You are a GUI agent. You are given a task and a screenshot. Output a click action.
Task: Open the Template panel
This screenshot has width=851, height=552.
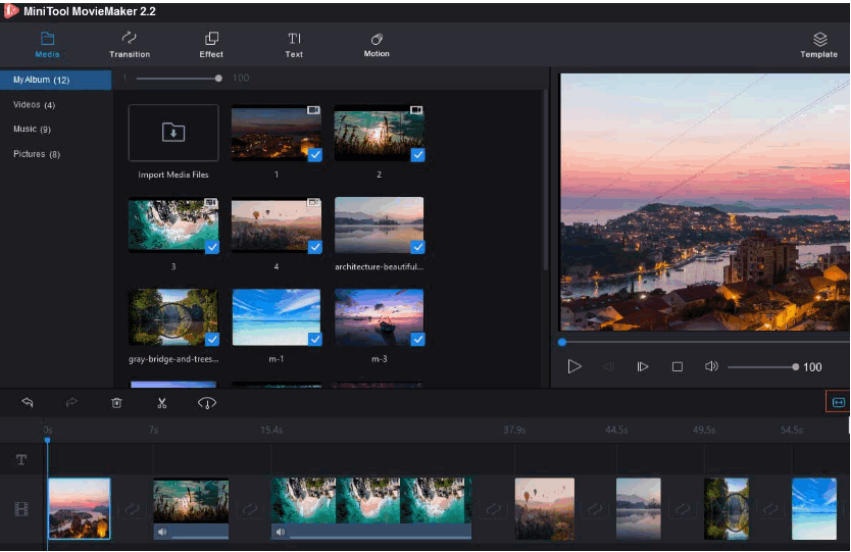tap(819, 45)
